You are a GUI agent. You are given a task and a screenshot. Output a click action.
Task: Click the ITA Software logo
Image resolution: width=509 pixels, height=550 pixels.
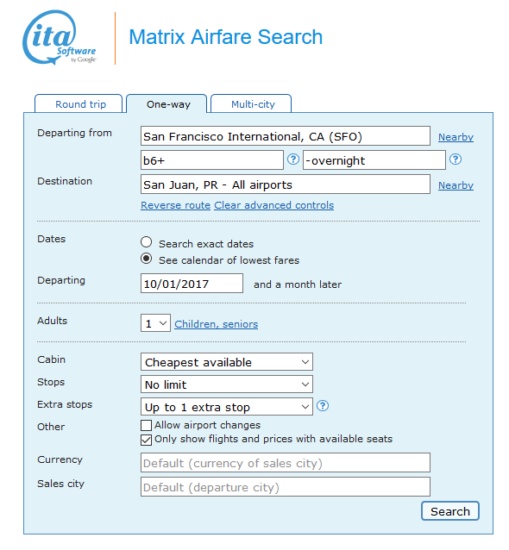pyautogui.click(x=60, y=38)
